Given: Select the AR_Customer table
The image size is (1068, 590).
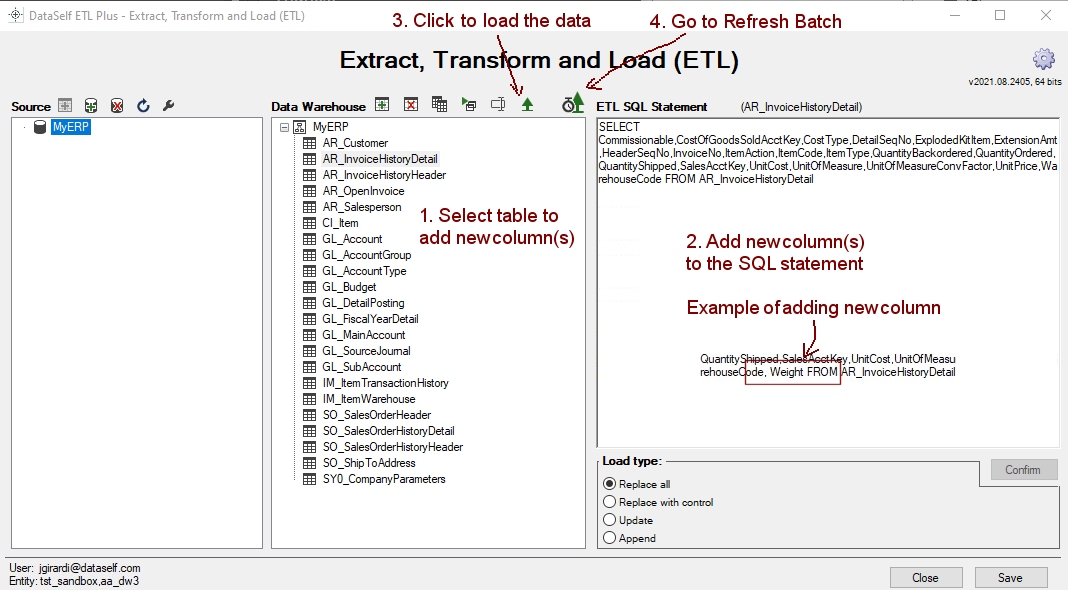Looking at the screenshot, I should pos(354,143).
